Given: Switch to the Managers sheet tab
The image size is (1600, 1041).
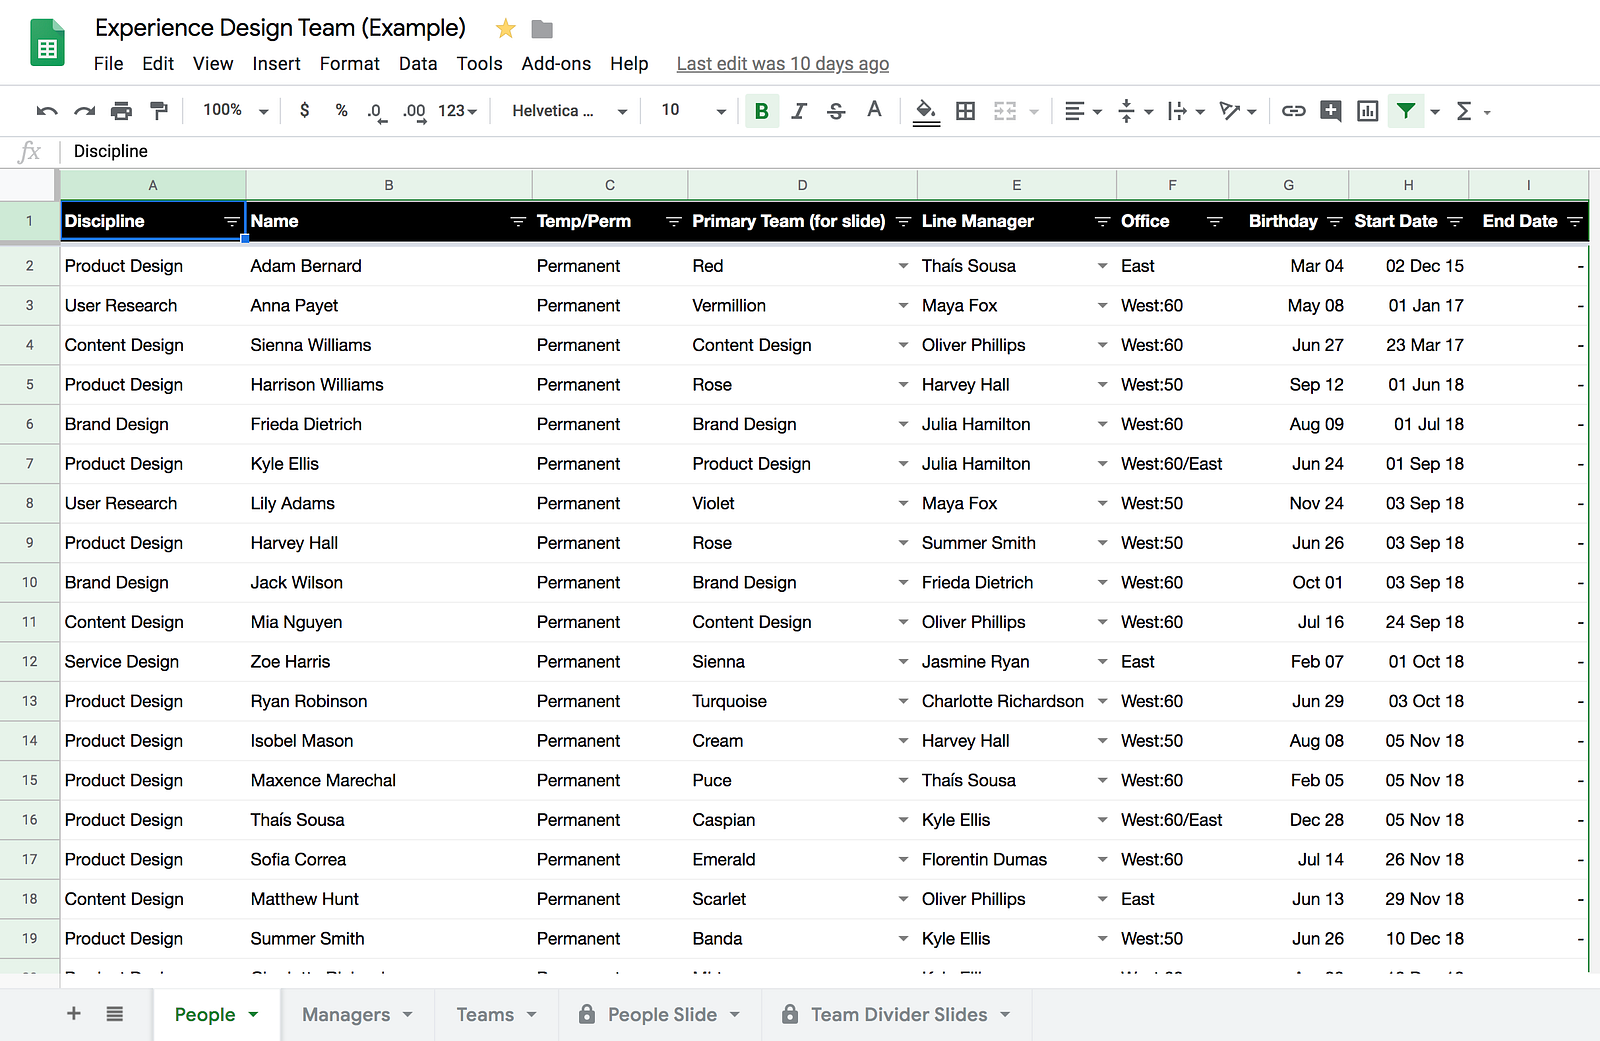Looking at the screenshot, I should [357, 1015].
